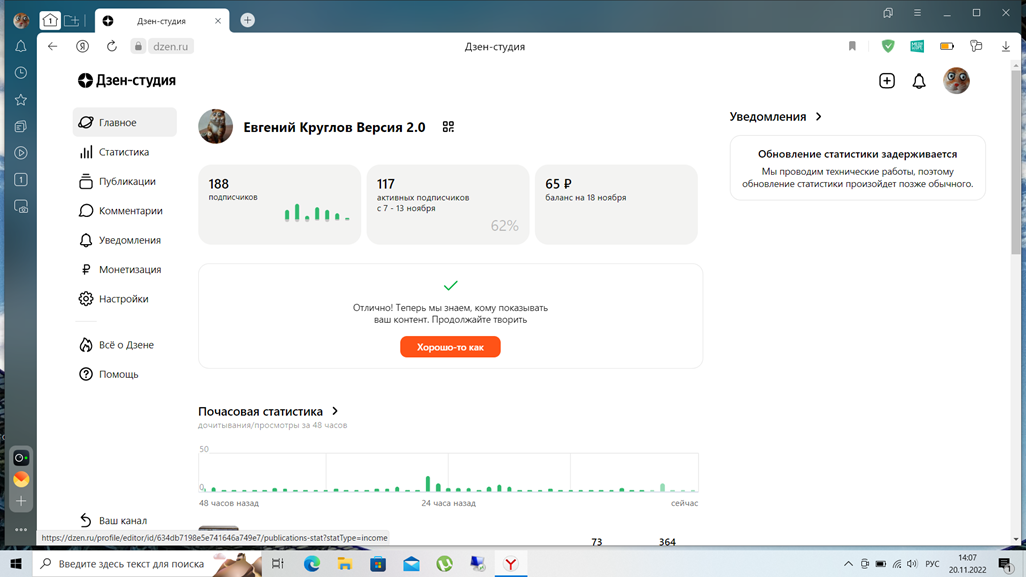Screen dimensions: 1026x577
Task: Open the Alice assistant icon in side panel
Action: (x=21, y=458)
